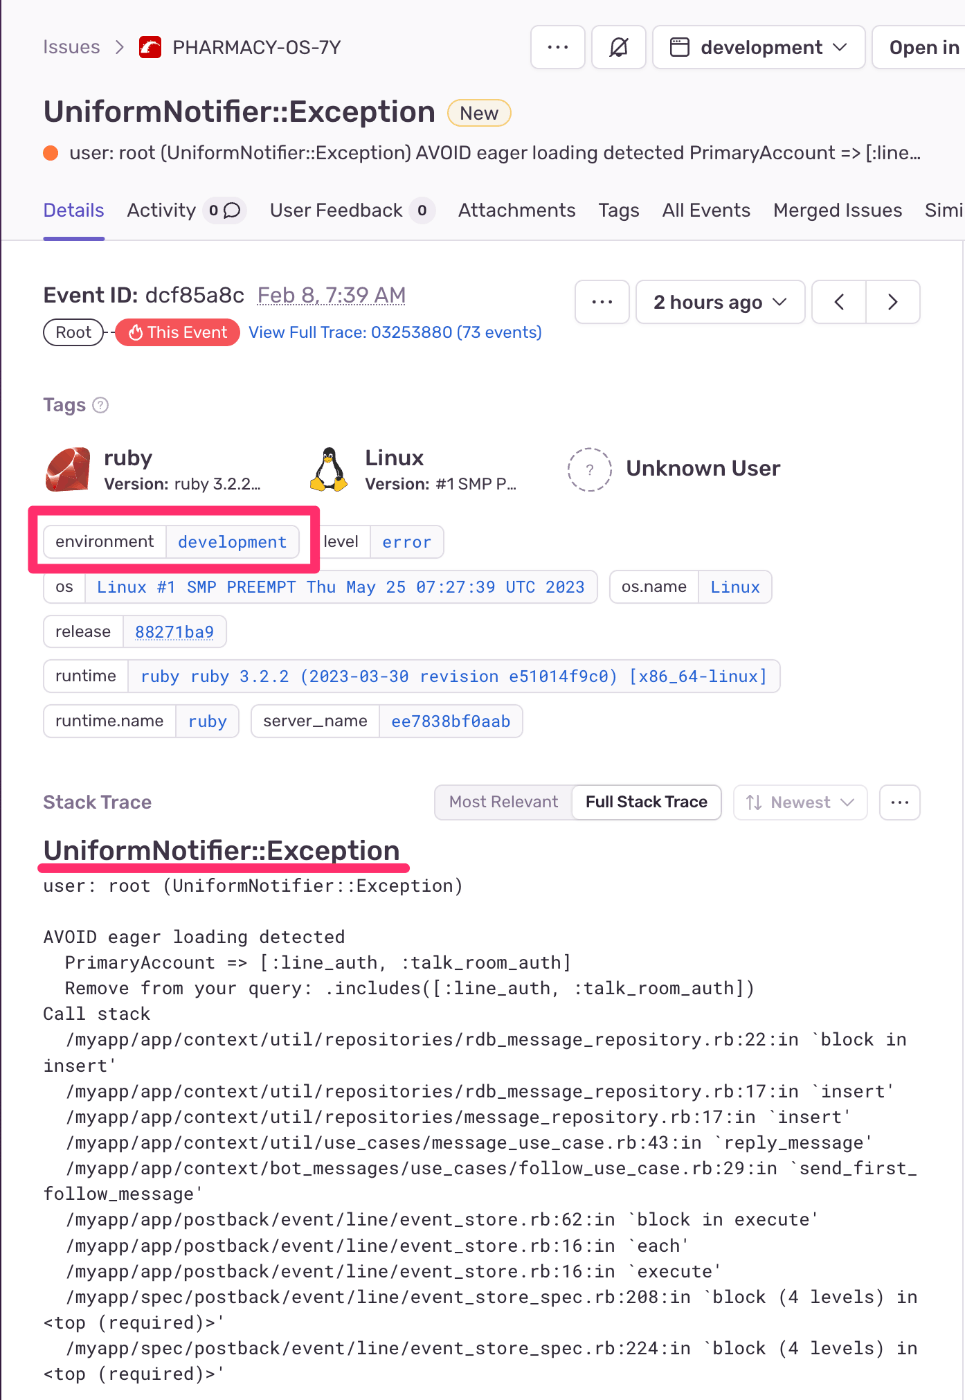
Task: Click the ruby gem icon
Action: click(x=68, y=469)
